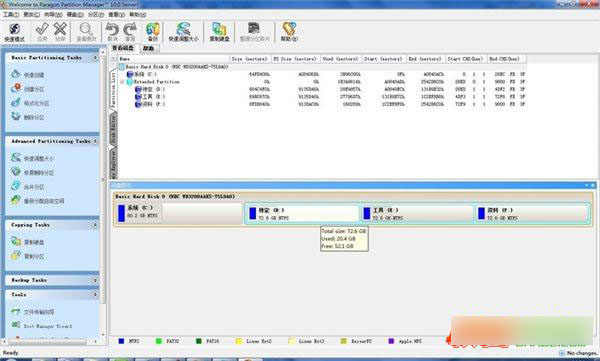Click the Name column header

[173, 59]
